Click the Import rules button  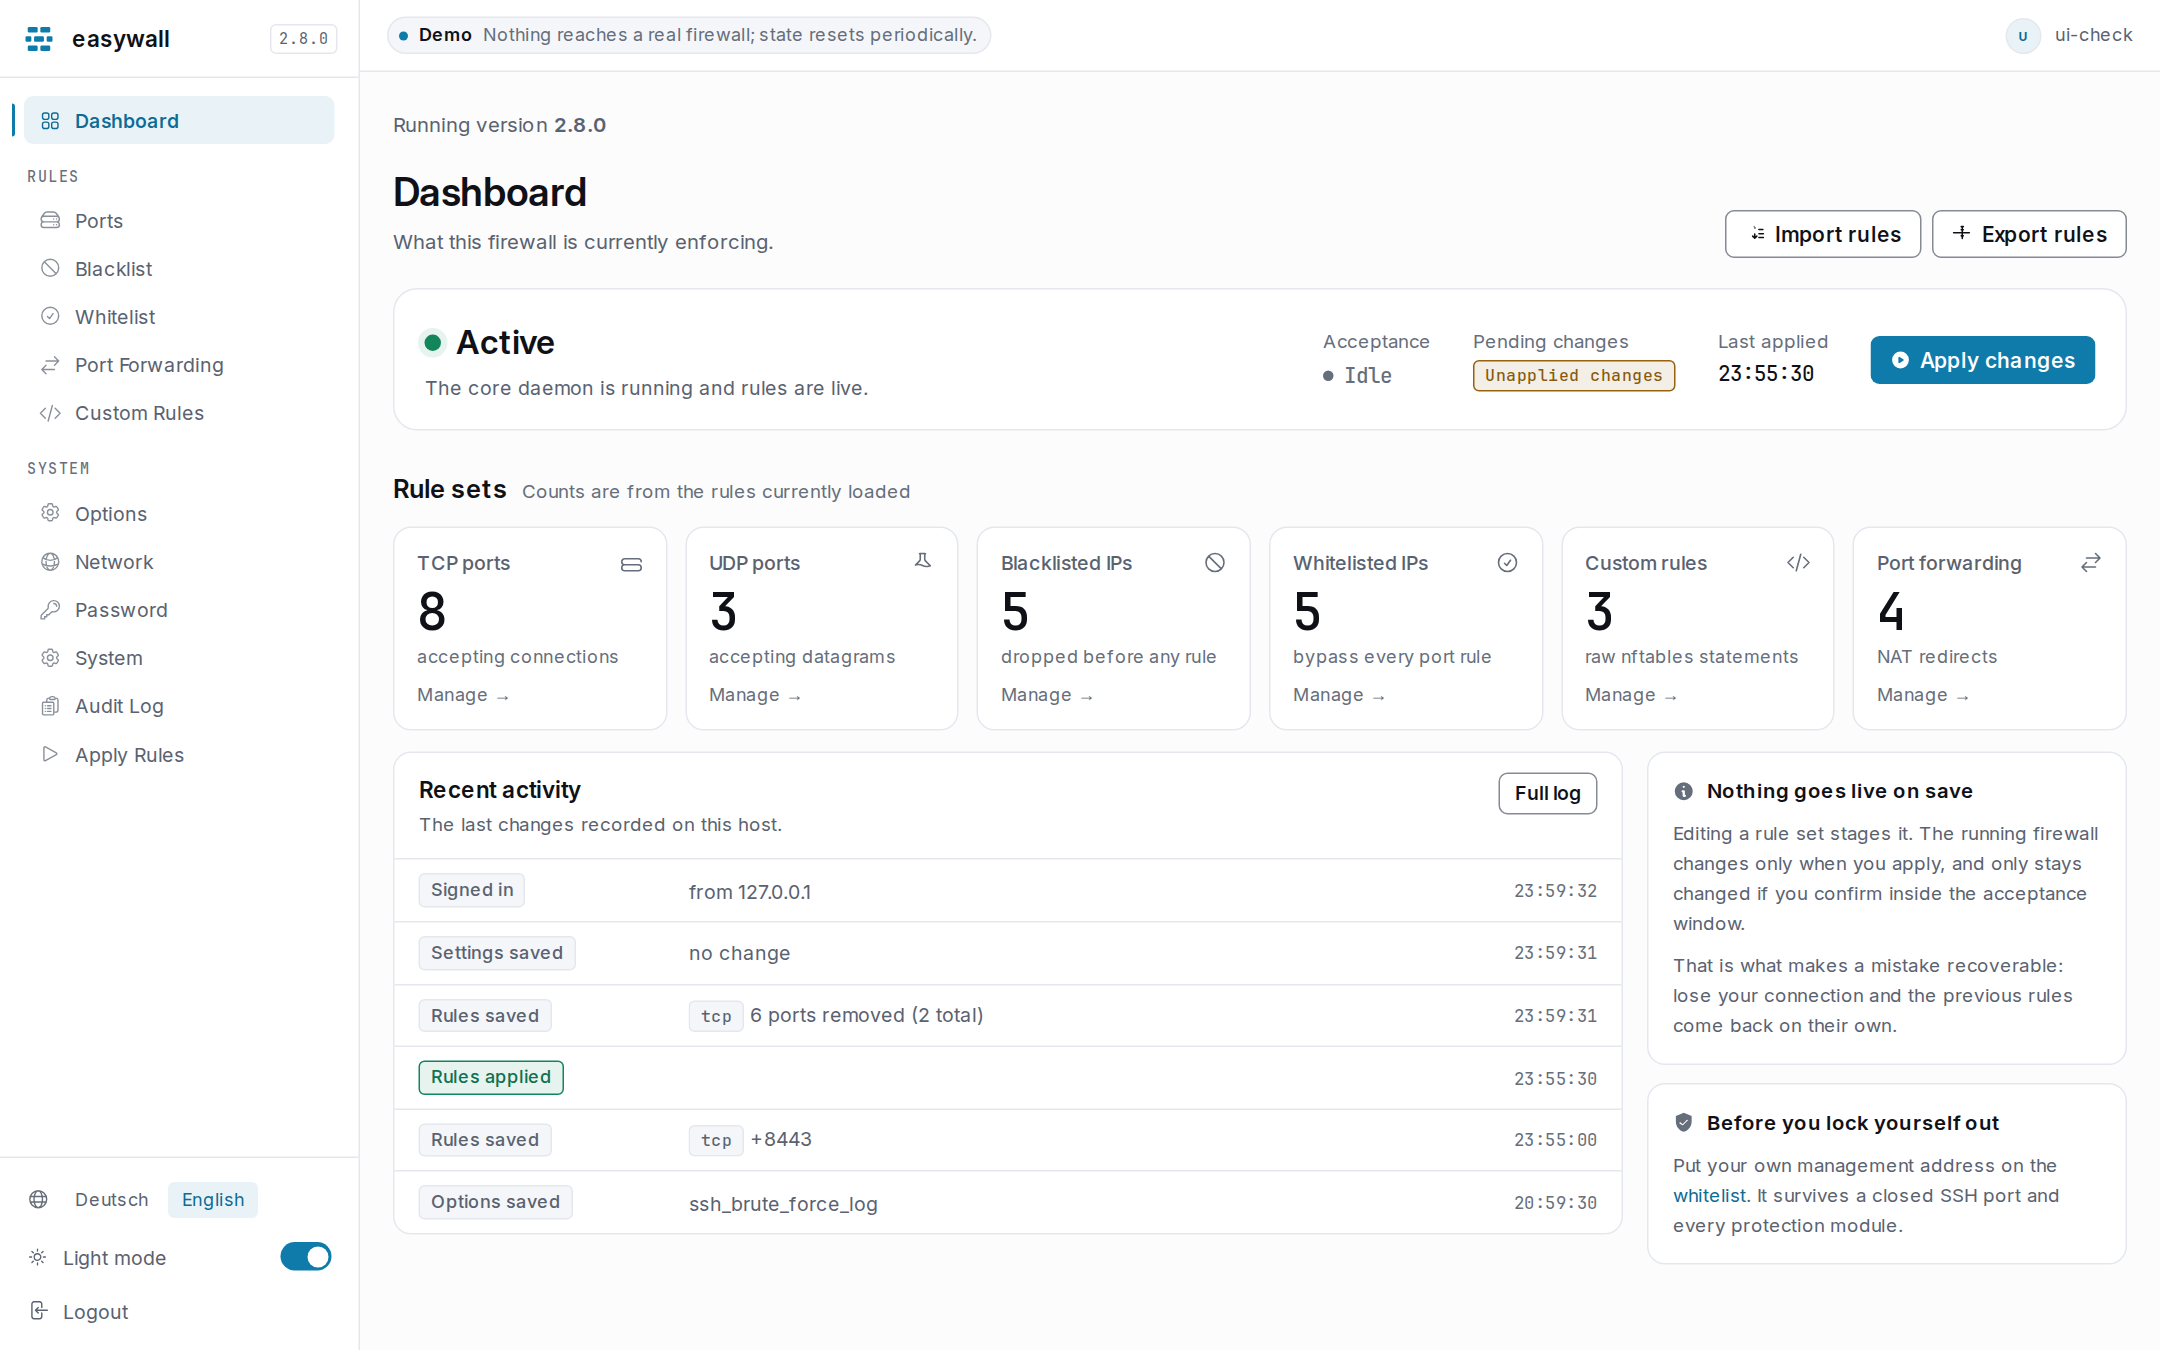[x=1823, y=234]
